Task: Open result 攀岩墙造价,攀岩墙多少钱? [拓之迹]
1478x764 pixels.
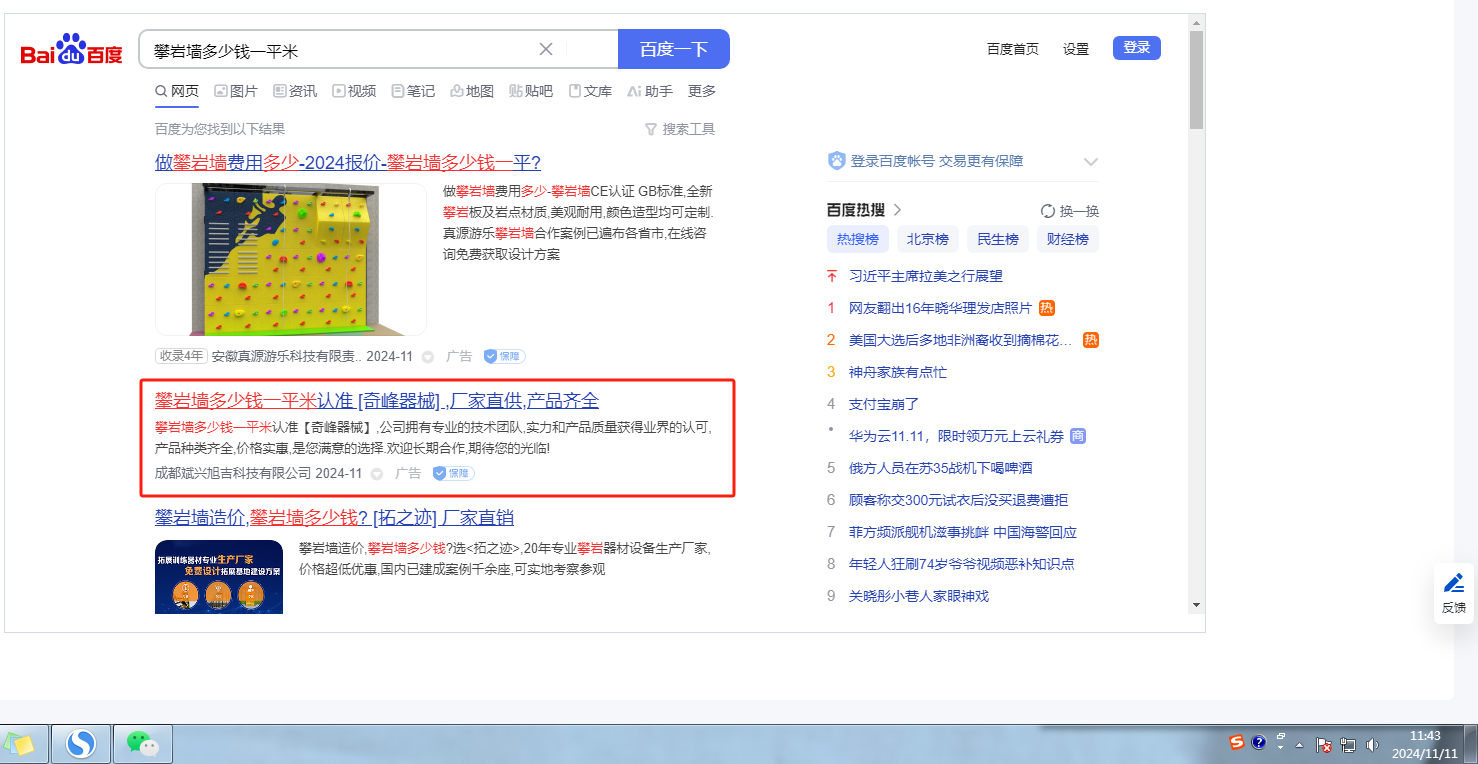Action: click(335, 518)
